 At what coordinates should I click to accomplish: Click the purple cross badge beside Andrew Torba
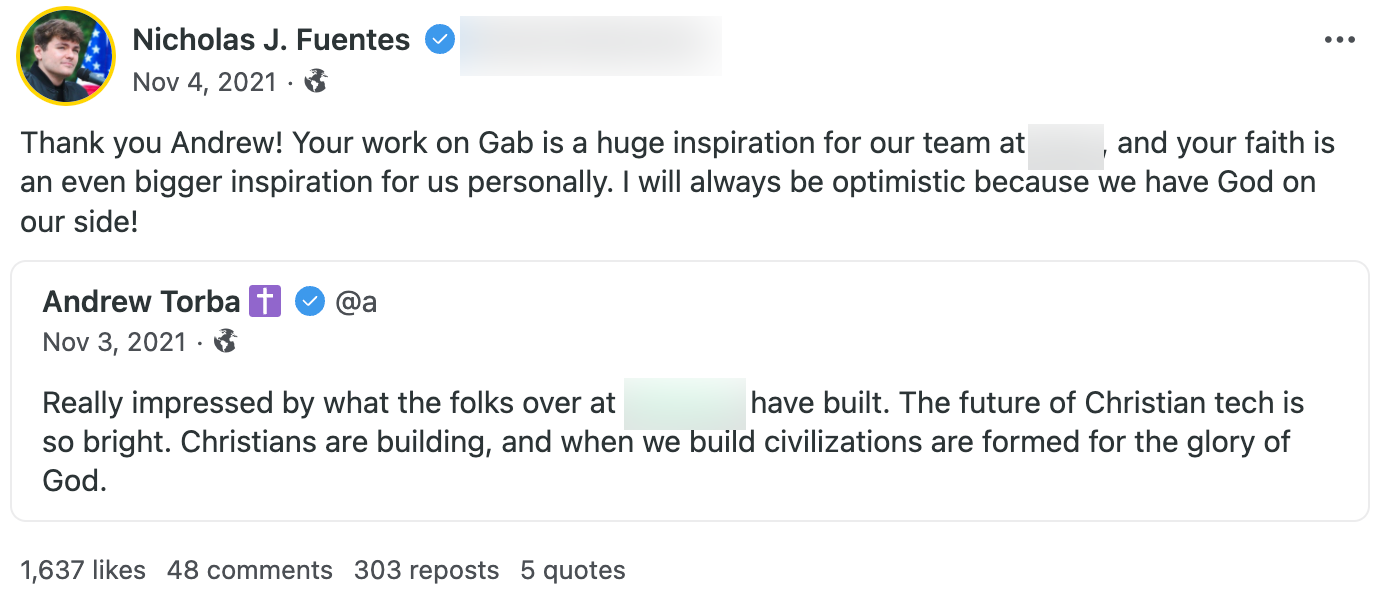(264, 301)
